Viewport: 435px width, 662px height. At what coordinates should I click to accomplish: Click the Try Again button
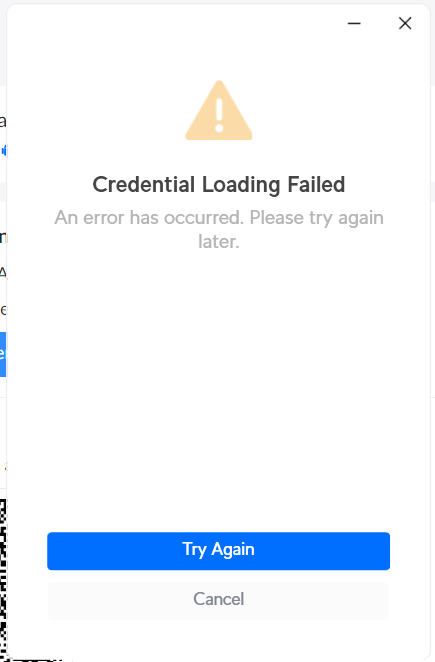[x=218, y=551]
